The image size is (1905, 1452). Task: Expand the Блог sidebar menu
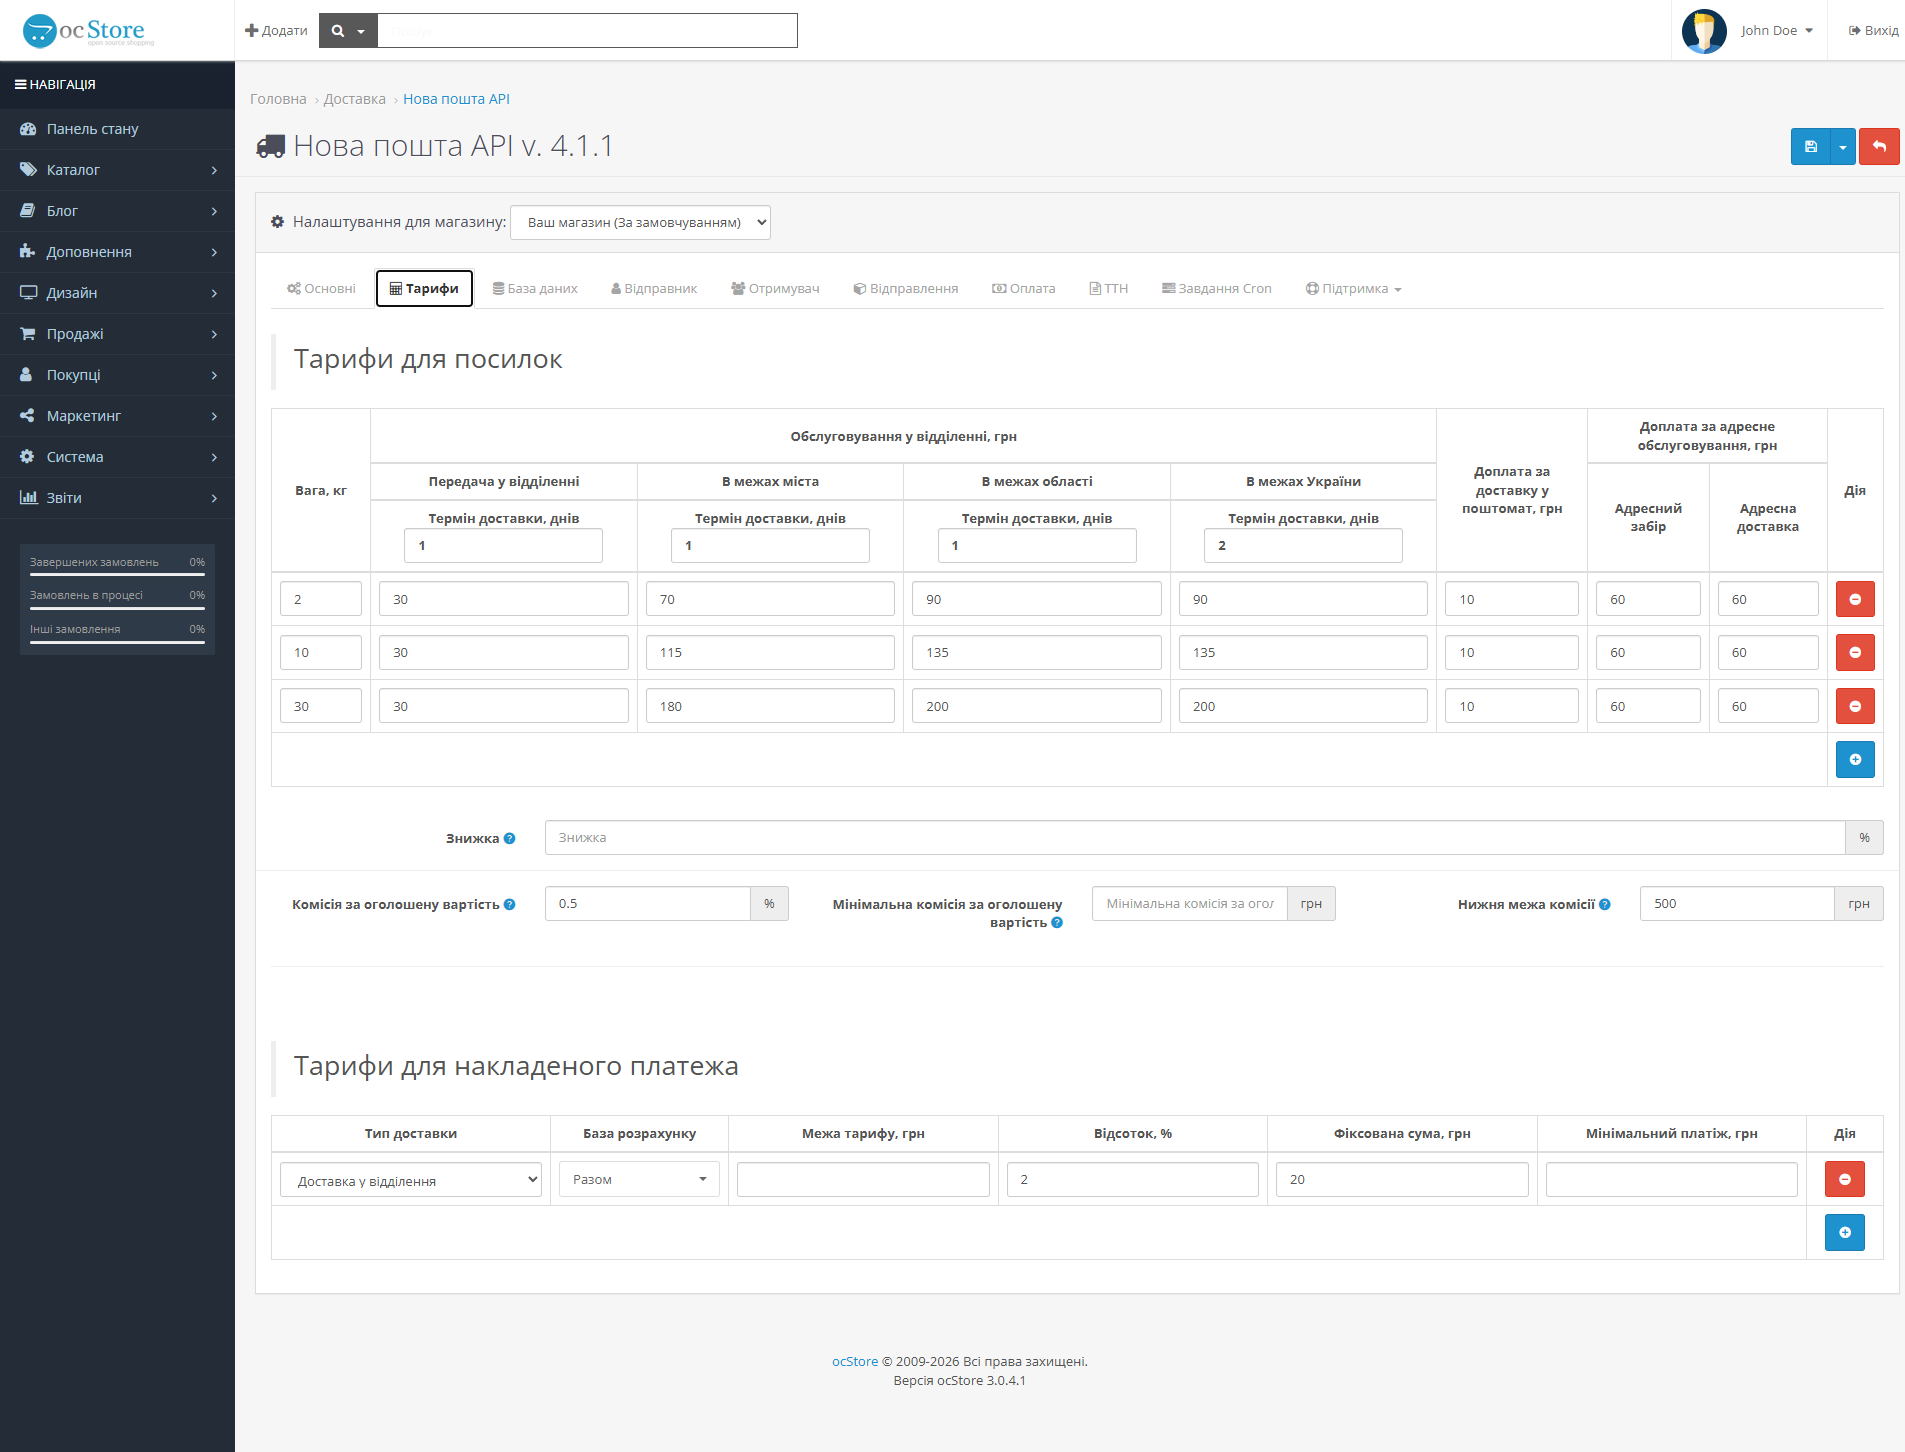117,211
